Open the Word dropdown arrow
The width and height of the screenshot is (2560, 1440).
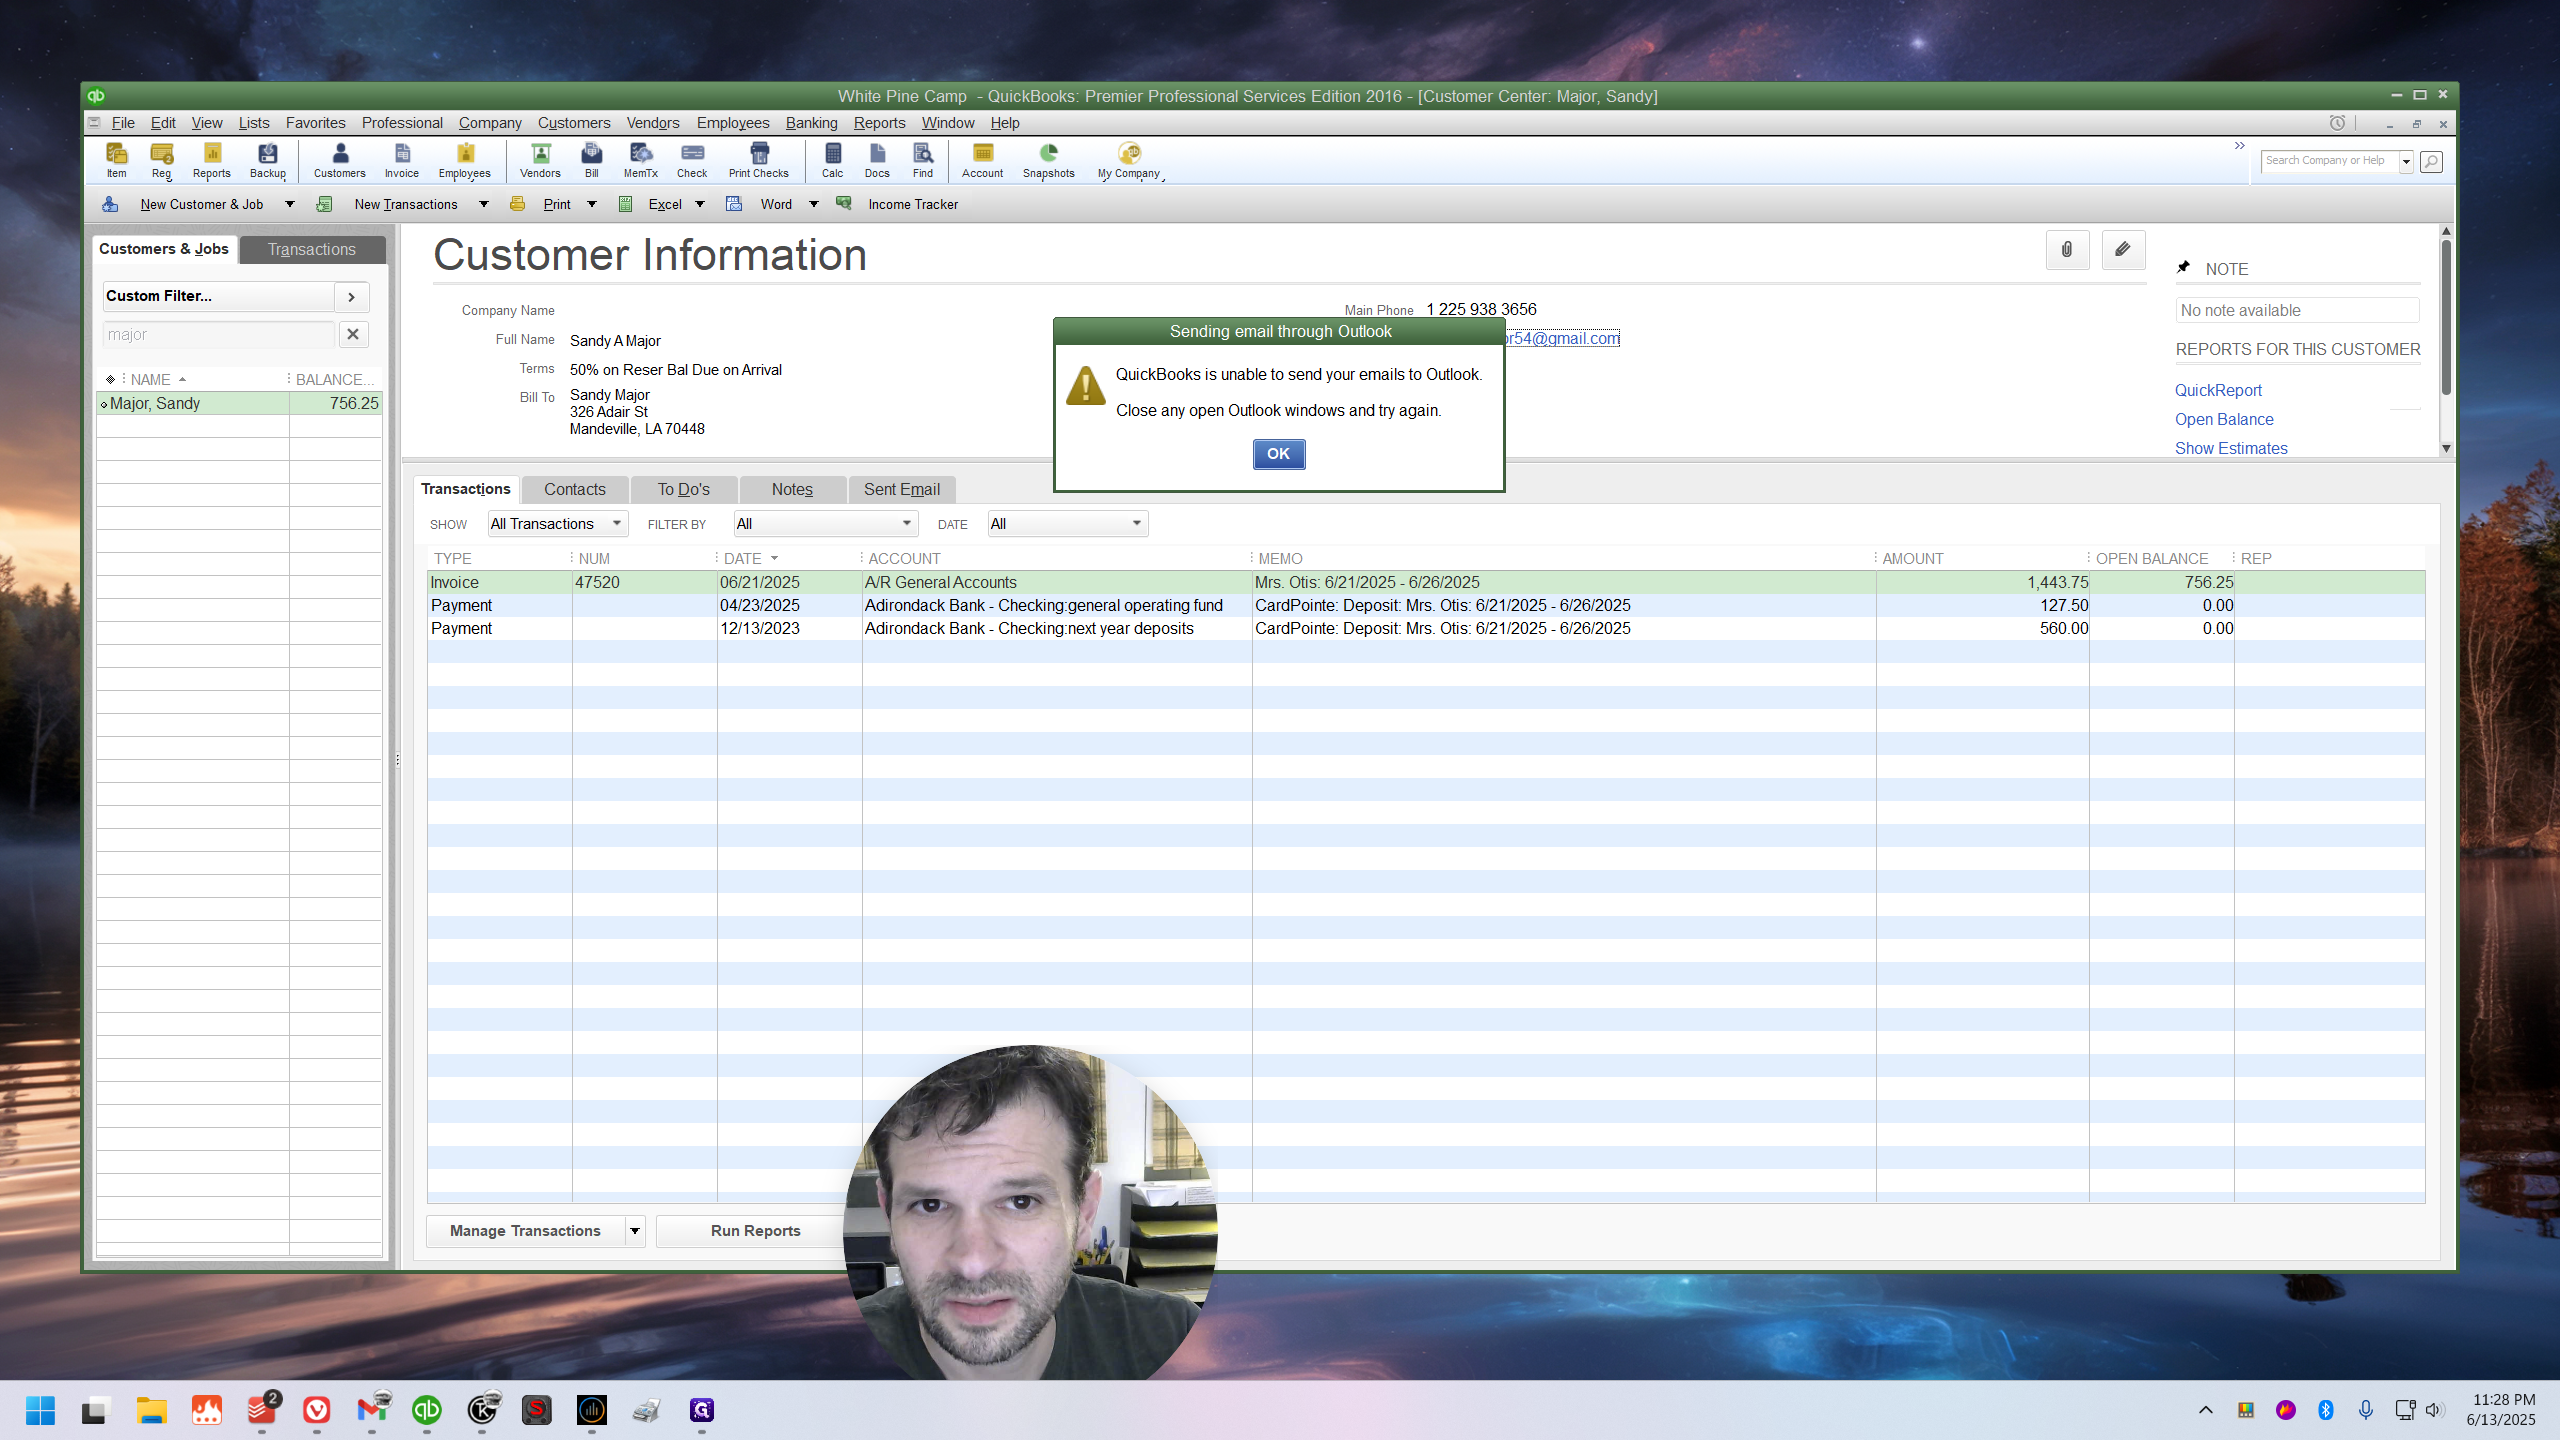point(814,204)
